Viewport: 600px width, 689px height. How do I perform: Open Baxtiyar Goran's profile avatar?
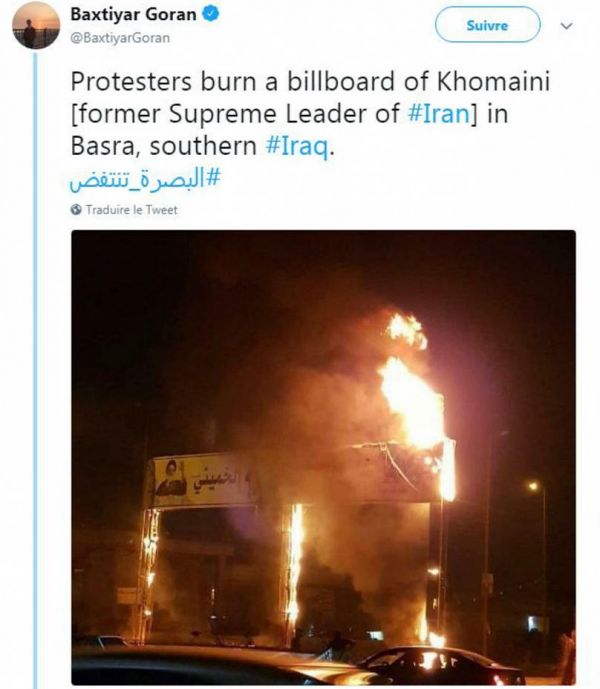(x=36, y=25)
